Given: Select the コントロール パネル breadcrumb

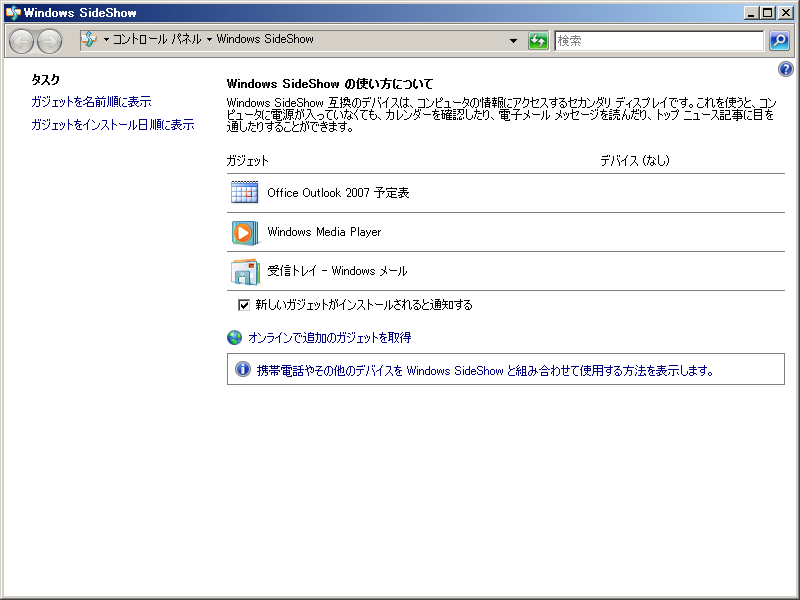Looking at the screenshot, I should (157, 39).
